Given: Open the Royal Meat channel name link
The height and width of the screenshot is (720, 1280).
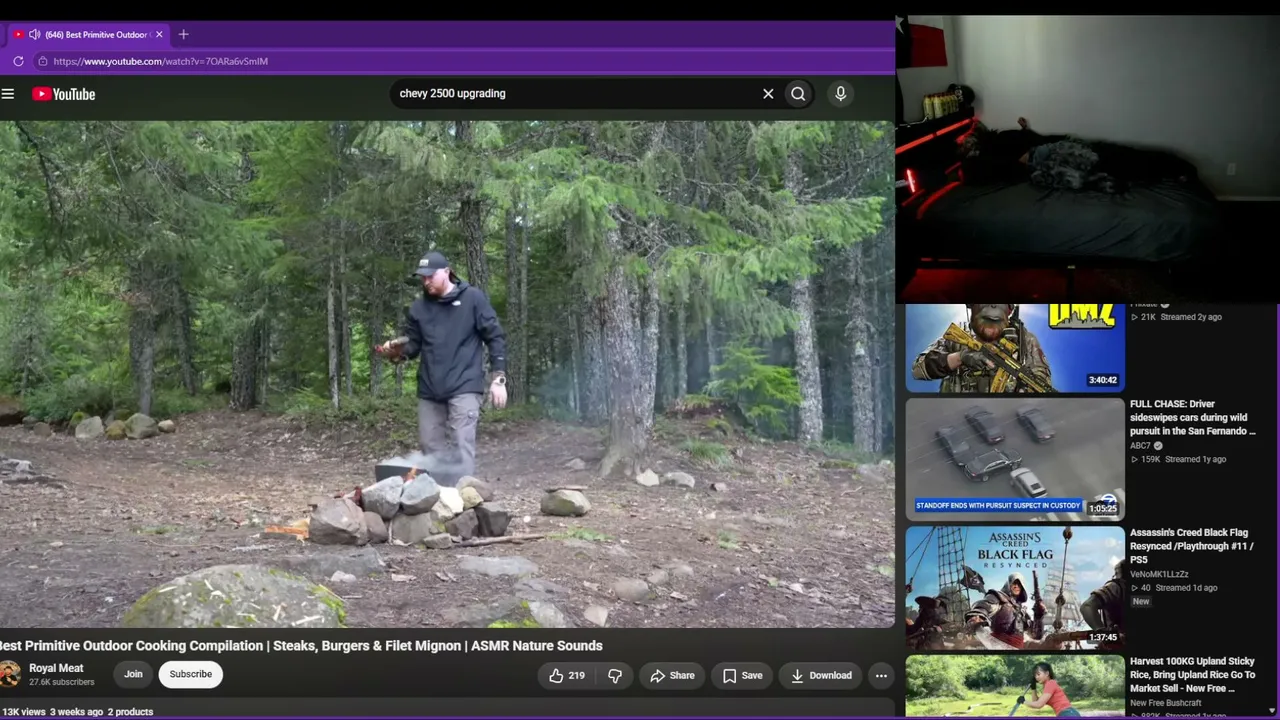Looking at the screenshot, I should pos(56,668).
